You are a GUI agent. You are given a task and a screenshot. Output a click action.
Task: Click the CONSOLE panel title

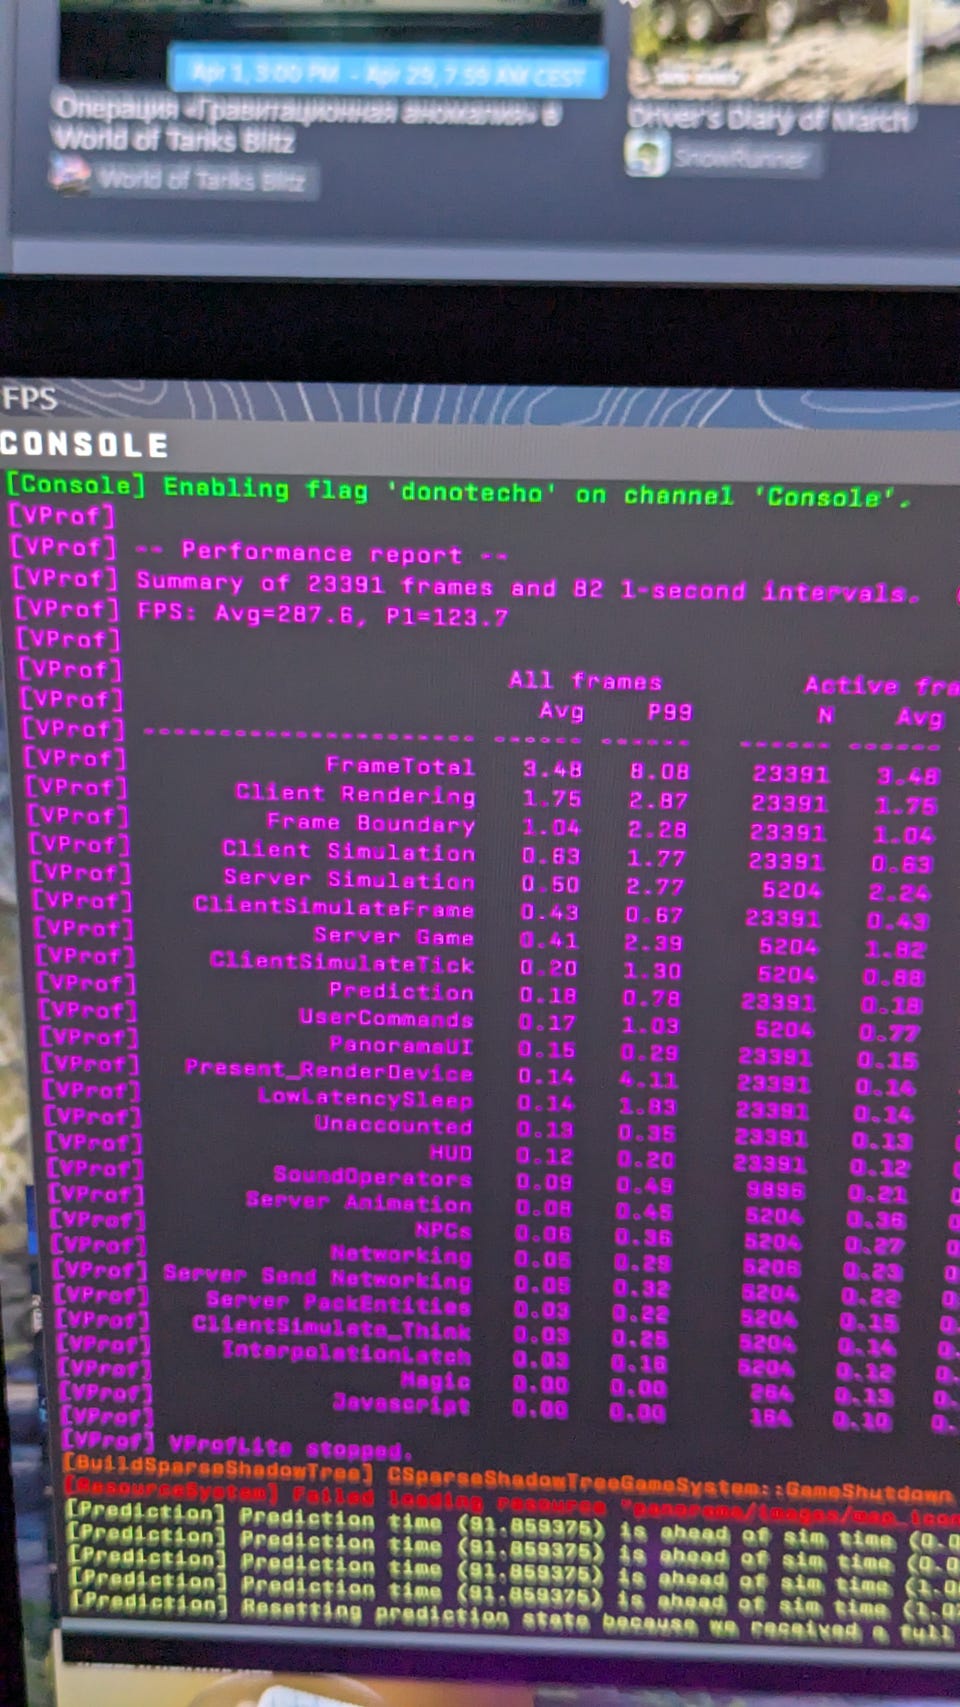click(84, 445)
